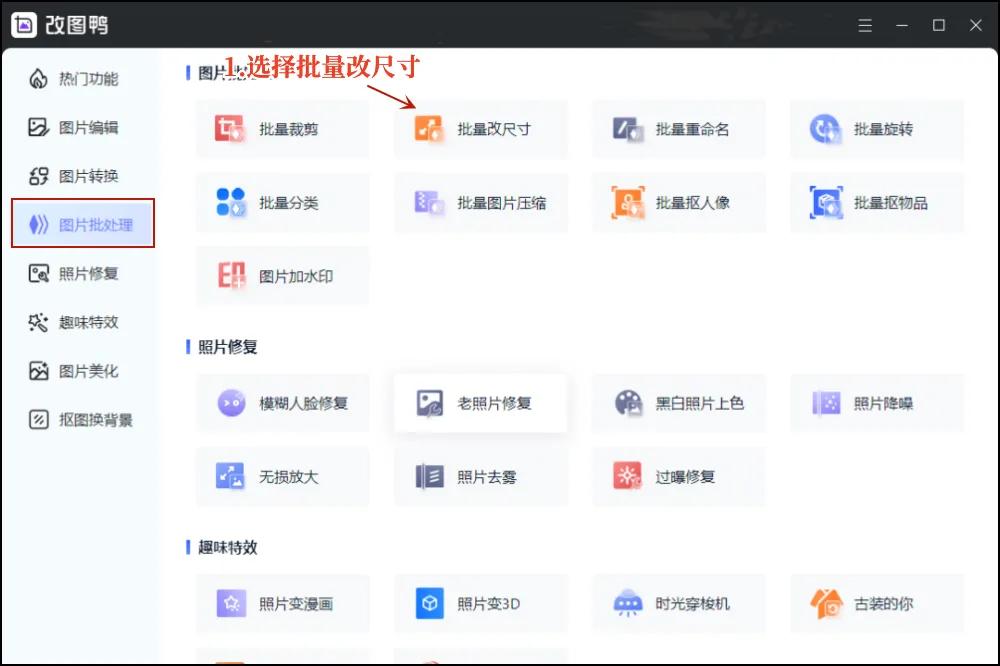Open the 改图鸭 app logo icon
This screenshot has height=666, width=1000.
coord(22,24)
